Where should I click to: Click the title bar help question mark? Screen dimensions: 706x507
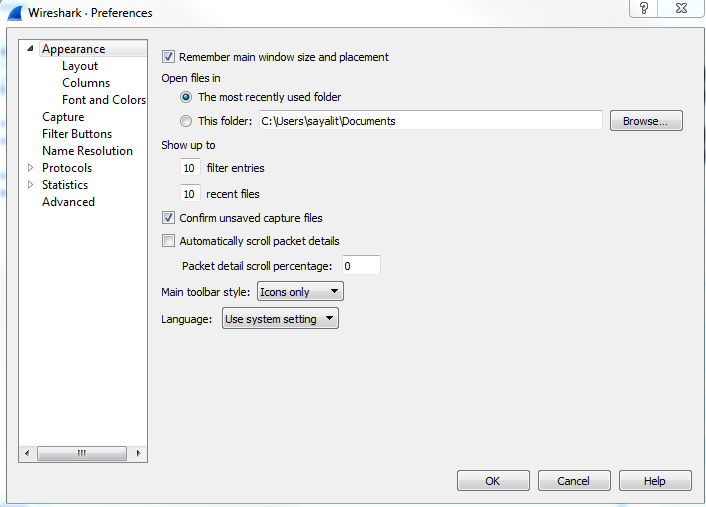coord(643,8)
